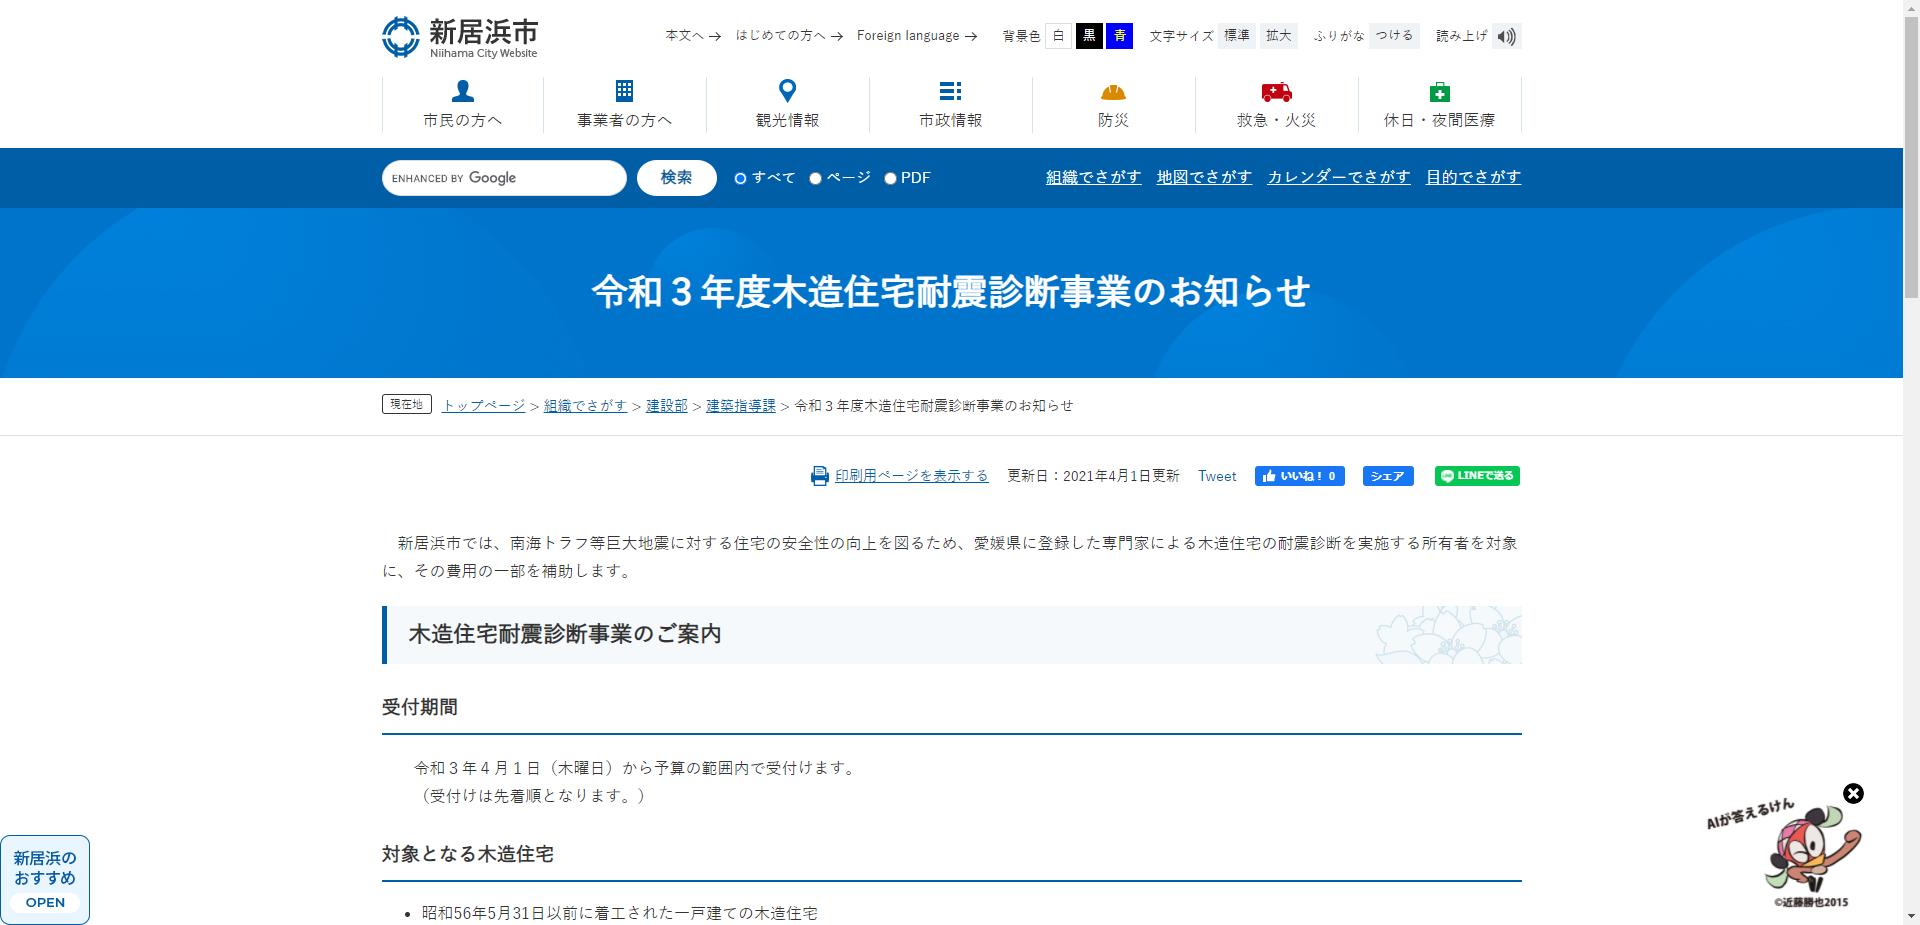Open the トップページ breadcrumb link
This screenshot has width=1920, height=925.
coord(483,406)
